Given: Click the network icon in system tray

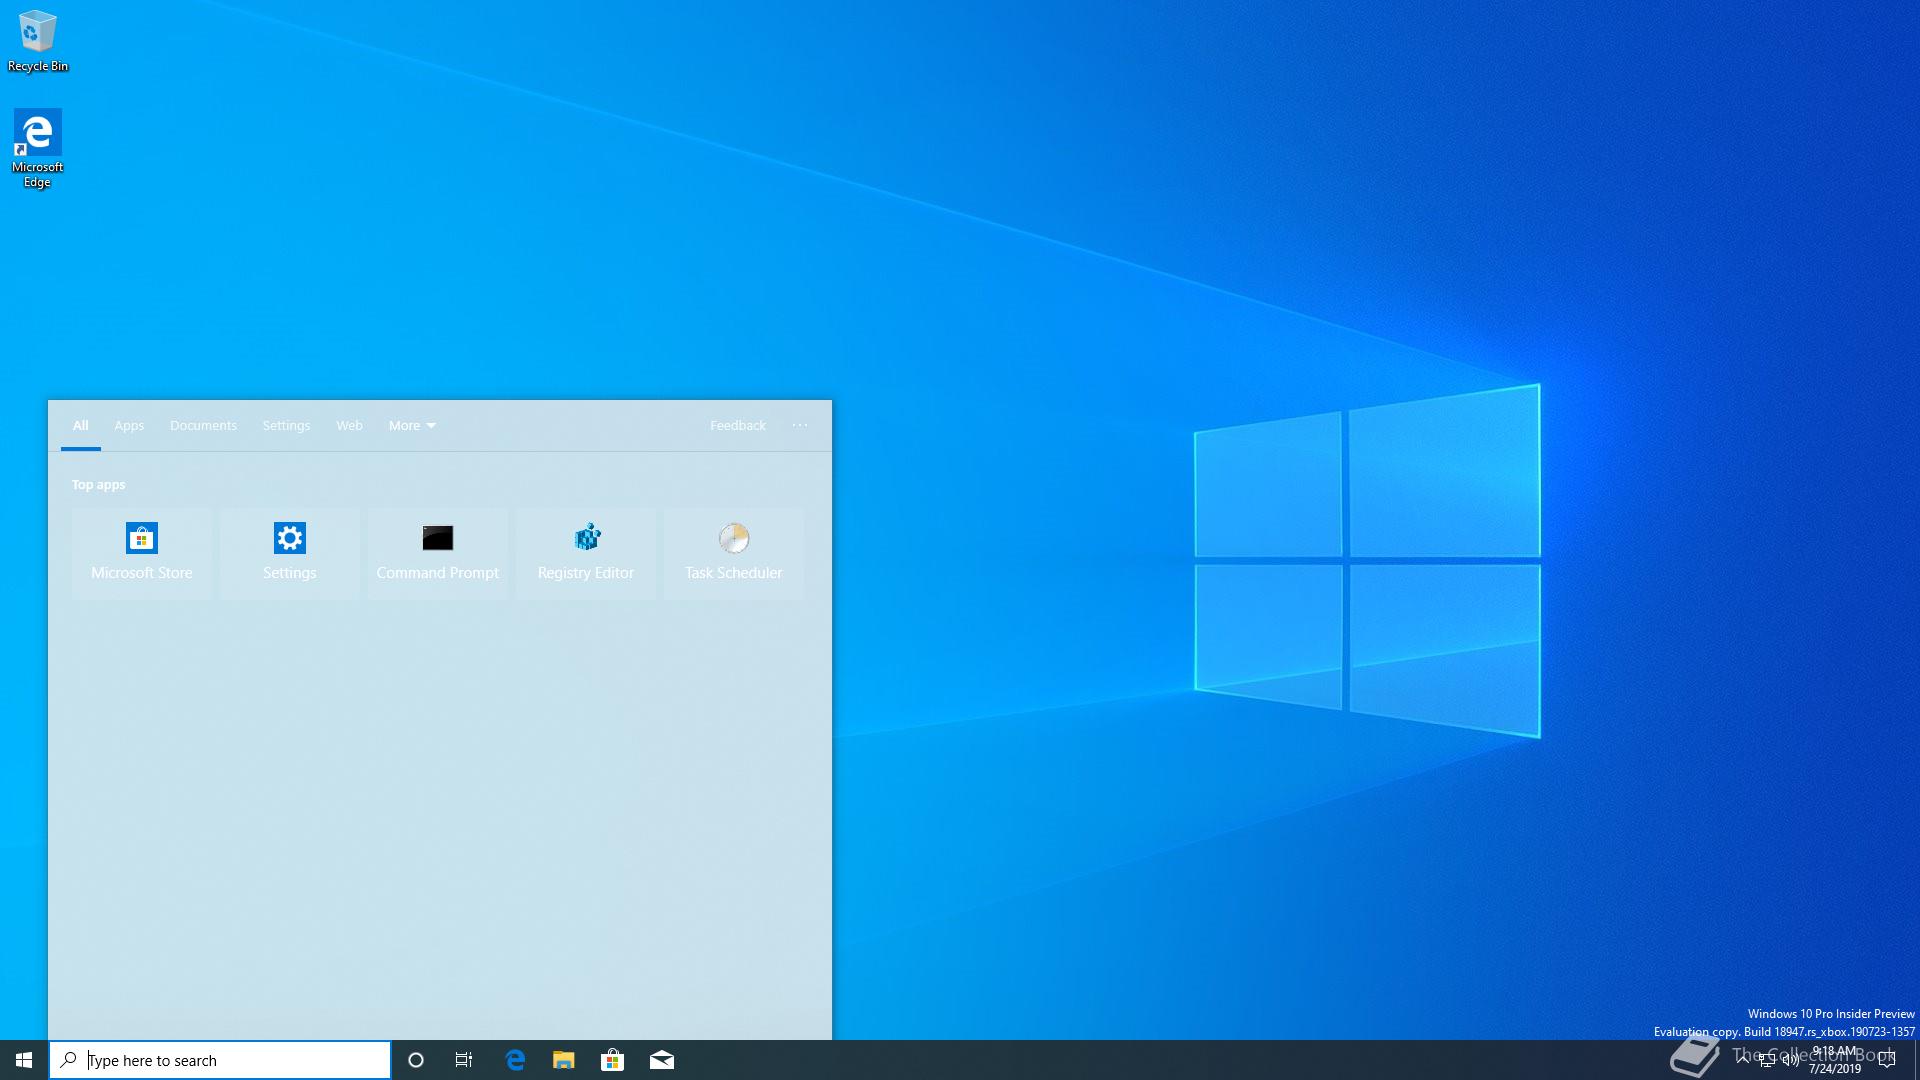Looking at the screenshot, I should [1767, 1060].
